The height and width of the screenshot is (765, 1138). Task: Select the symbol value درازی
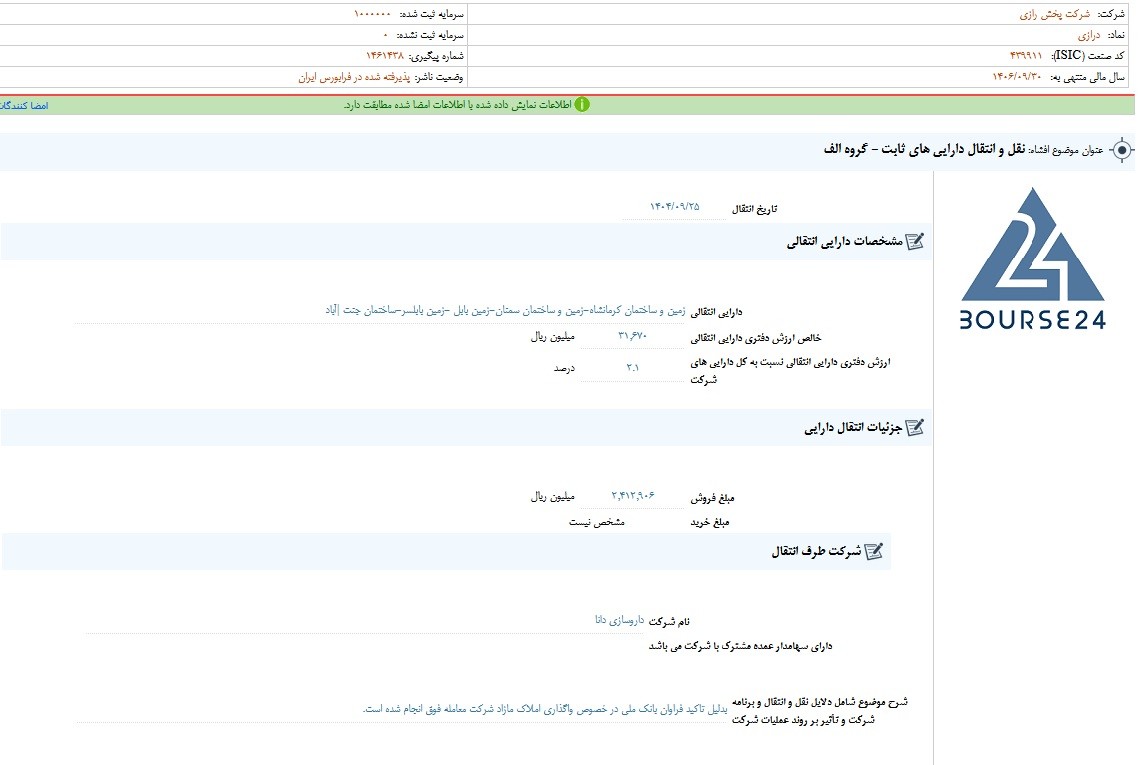tap(1089, 35)
